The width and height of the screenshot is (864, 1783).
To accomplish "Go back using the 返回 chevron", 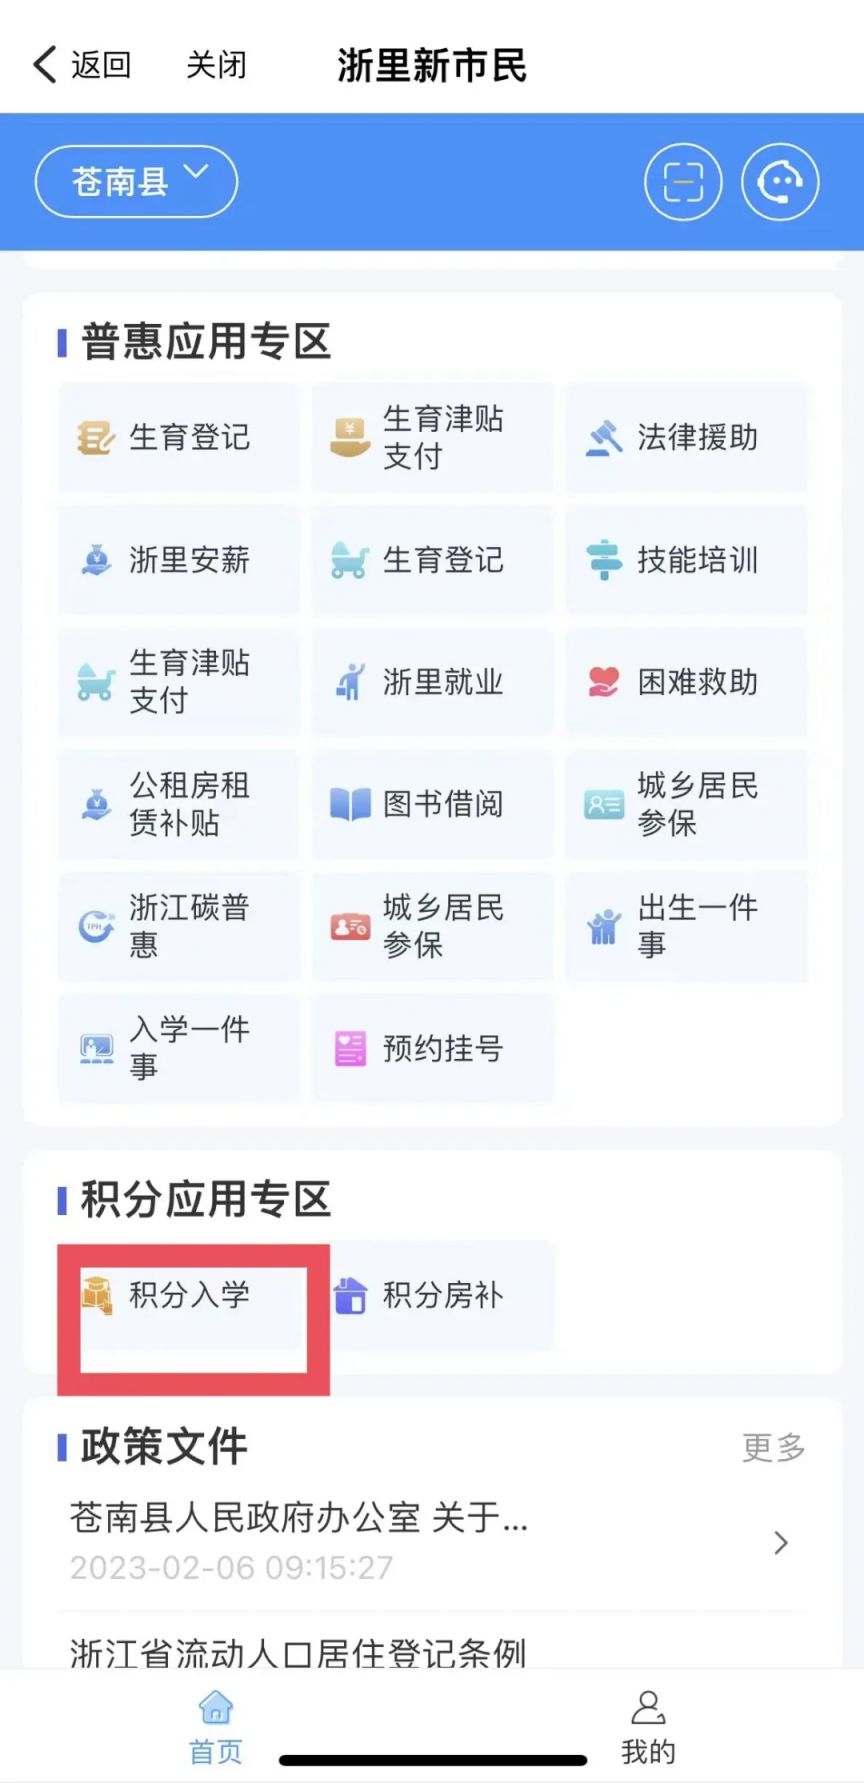I will (46, 65).
